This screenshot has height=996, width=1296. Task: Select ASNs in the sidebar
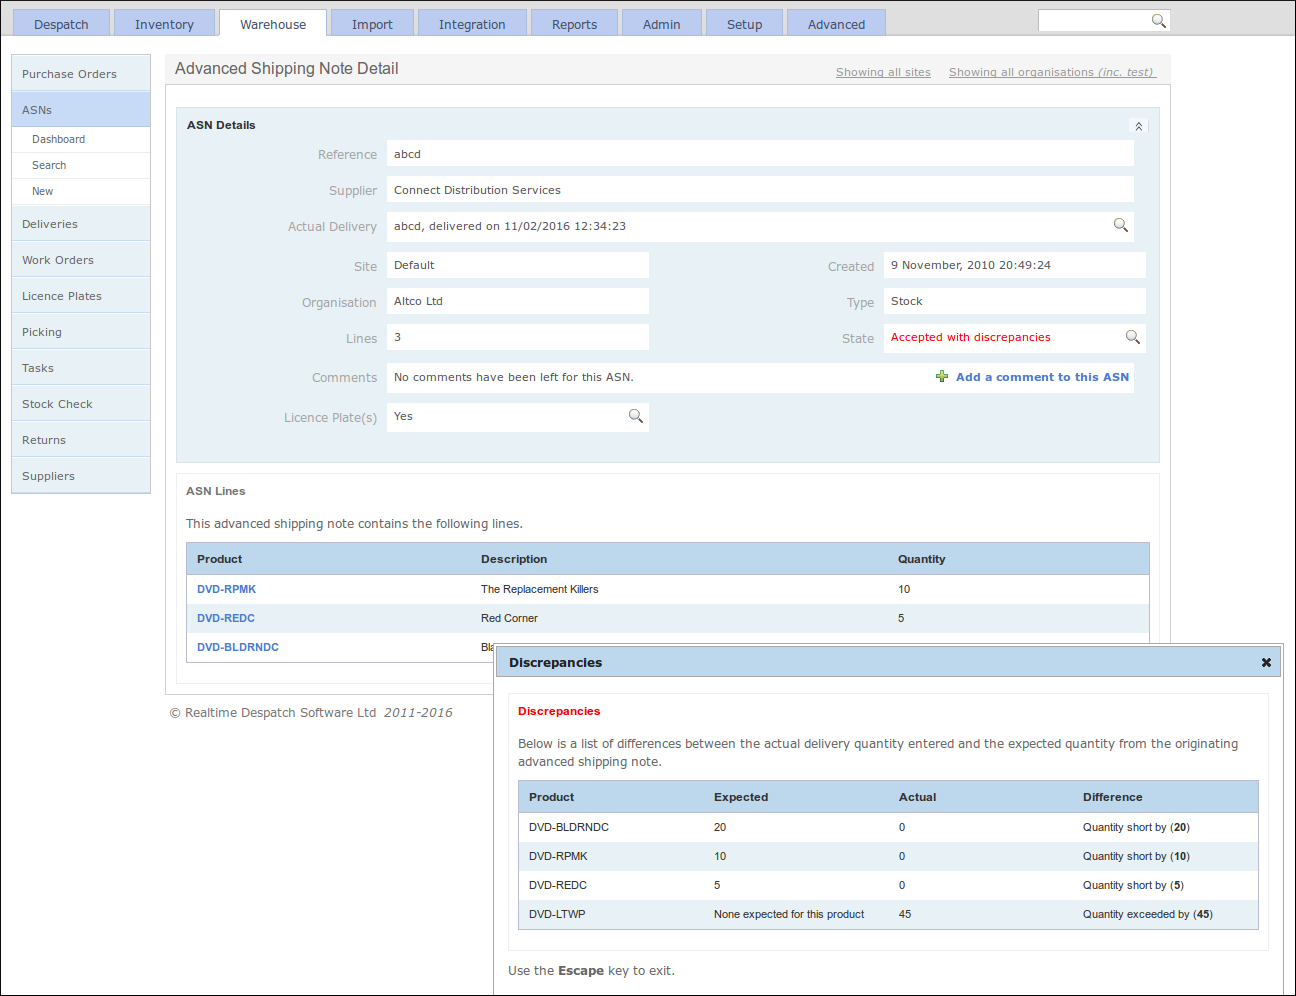tap(81, 110)
